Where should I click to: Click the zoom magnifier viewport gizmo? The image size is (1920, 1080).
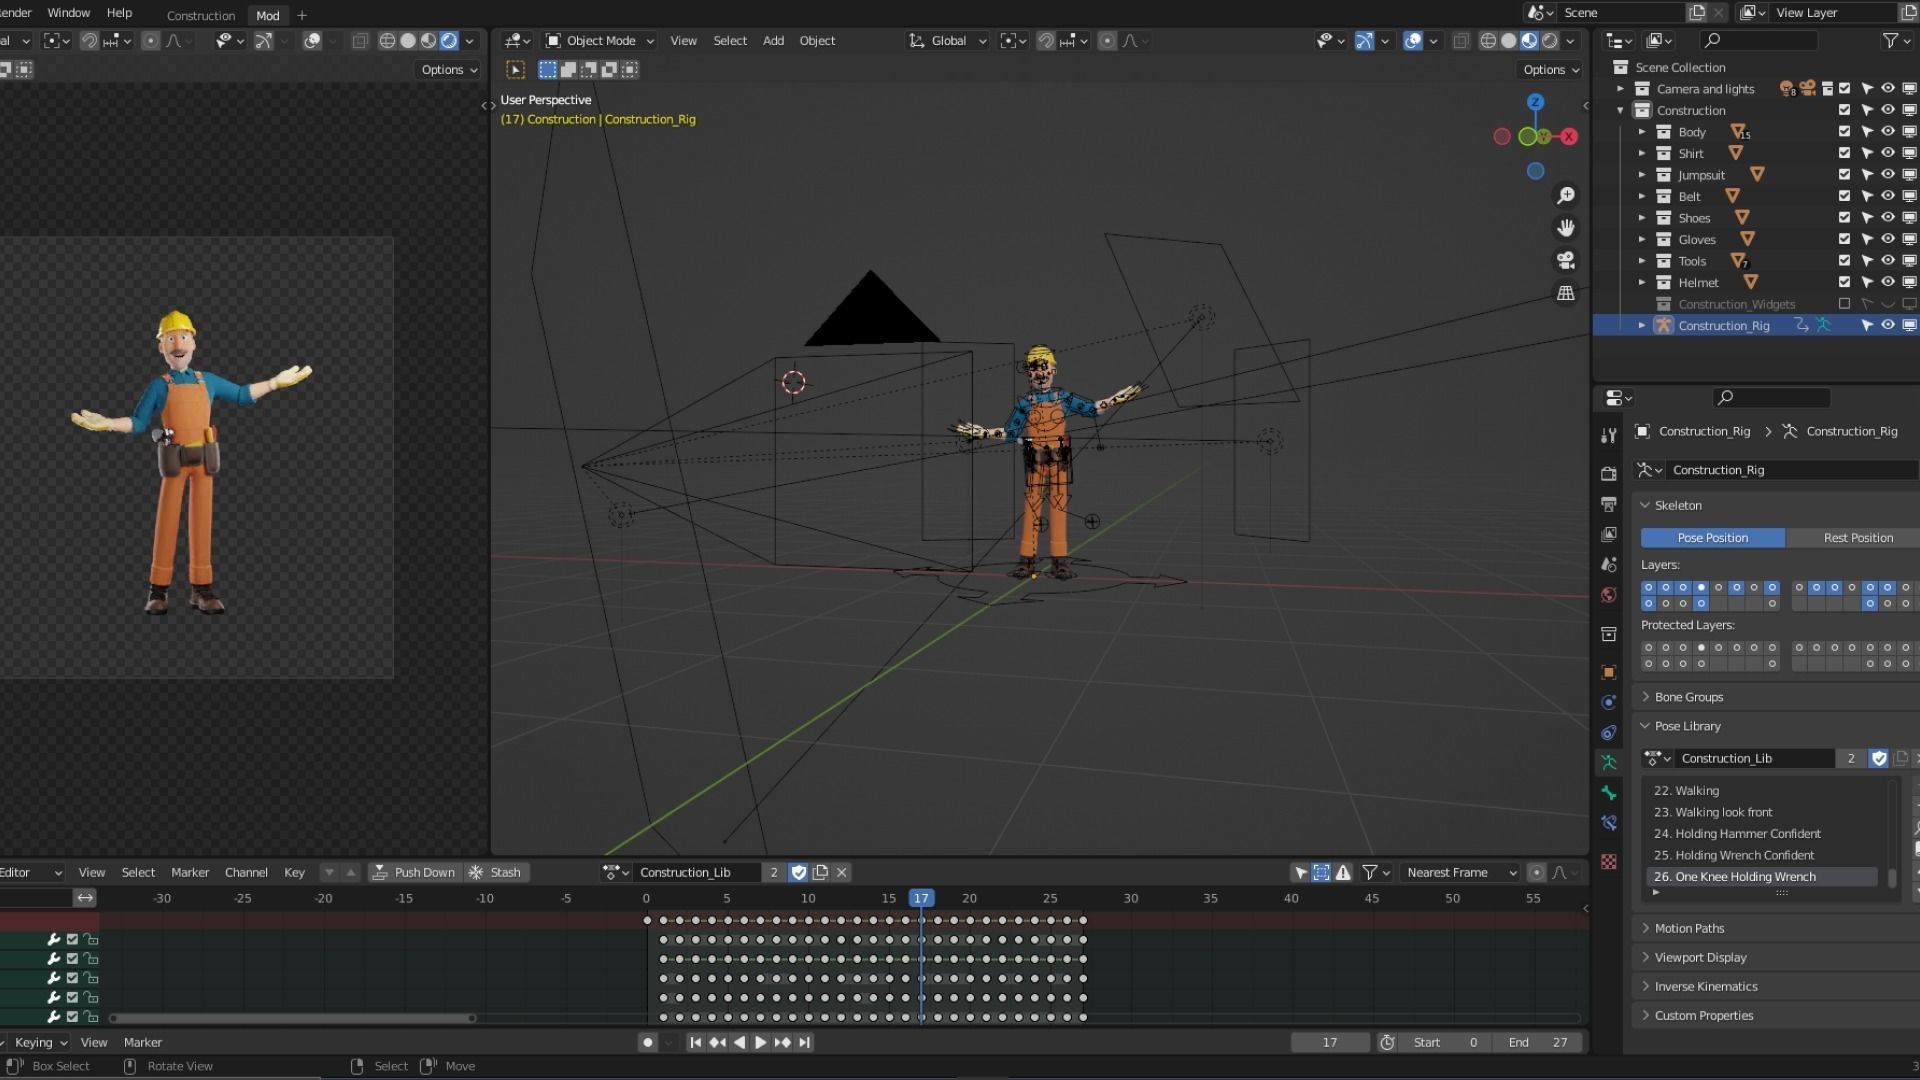1566,196
